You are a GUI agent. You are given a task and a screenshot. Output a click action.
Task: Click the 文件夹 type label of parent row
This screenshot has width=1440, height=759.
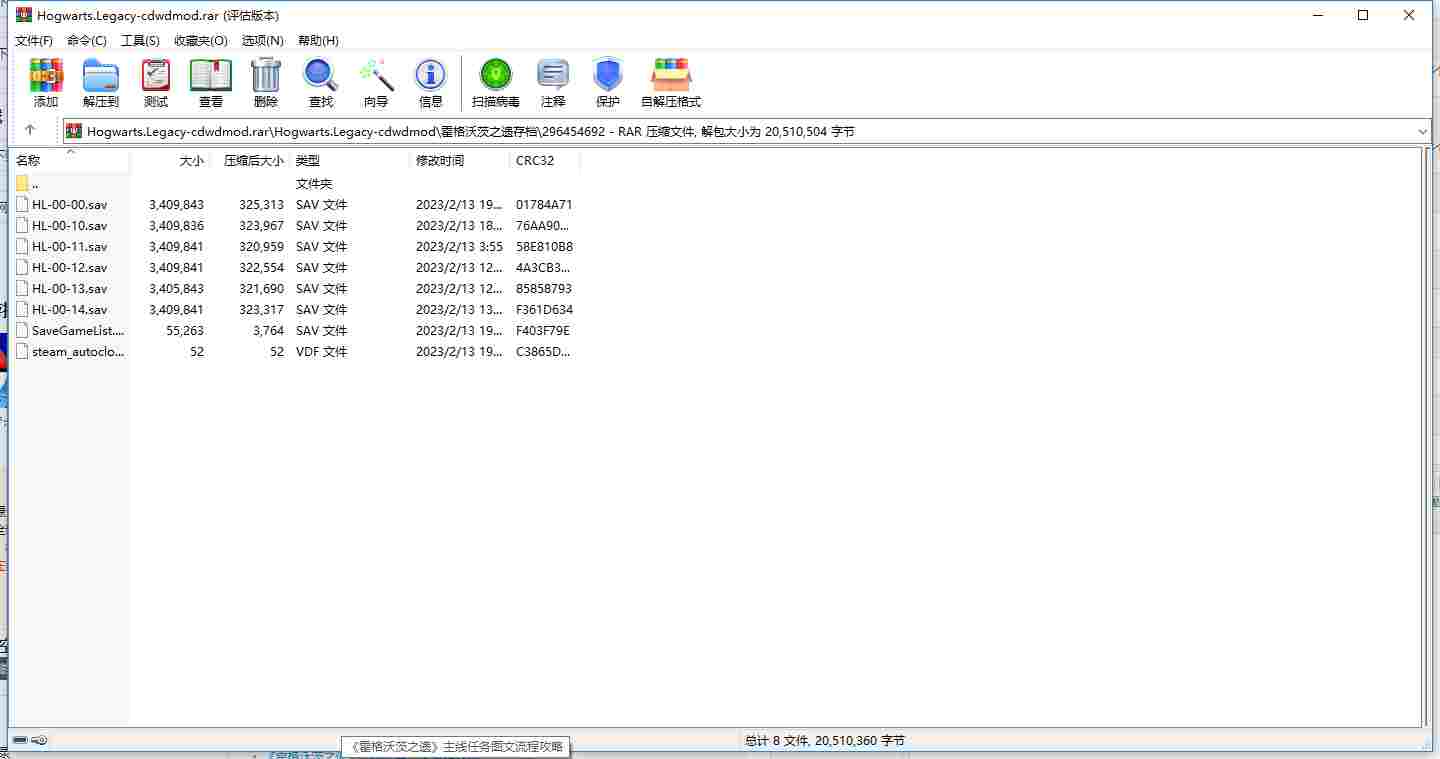tap(314, 183)
